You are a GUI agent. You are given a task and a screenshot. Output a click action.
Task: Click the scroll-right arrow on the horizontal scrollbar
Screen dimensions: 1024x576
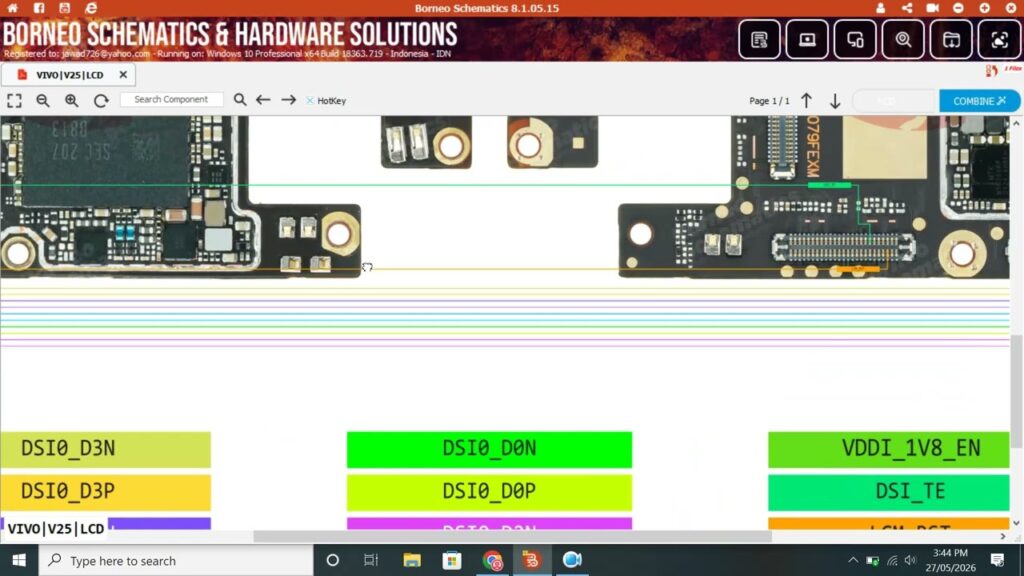click(x=1002, y=536)
